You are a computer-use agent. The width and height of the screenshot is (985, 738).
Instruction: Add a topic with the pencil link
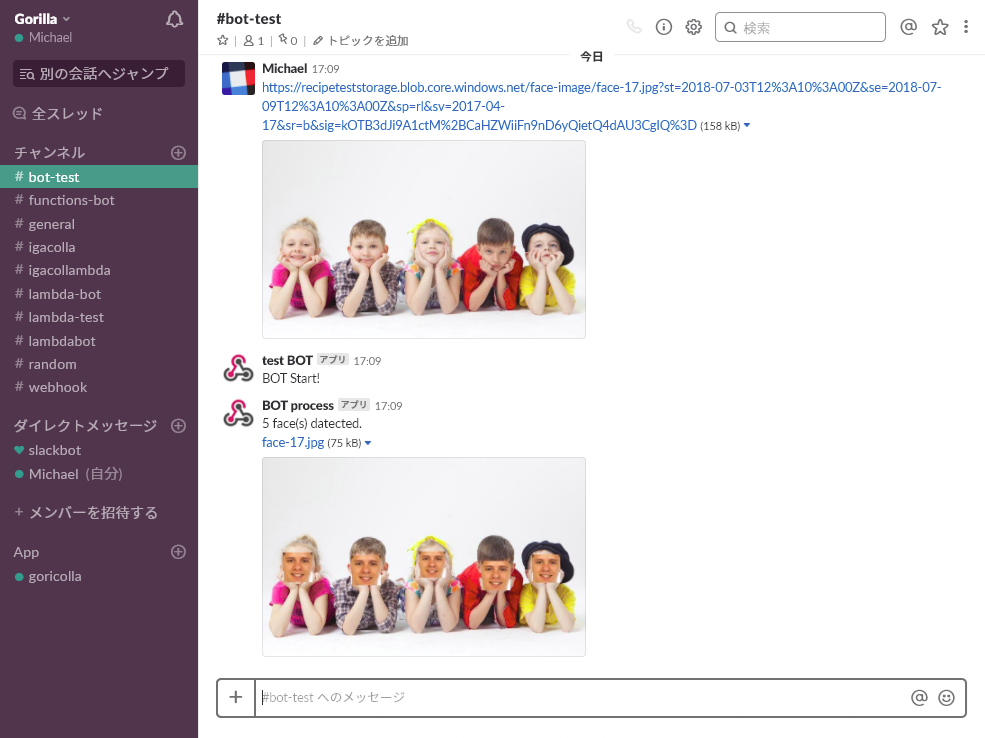361,41
